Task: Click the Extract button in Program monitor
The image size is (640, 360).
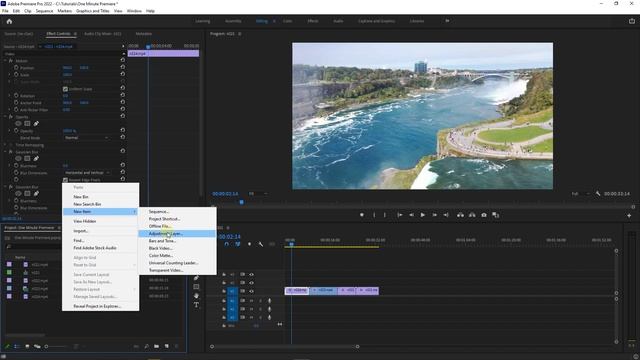Action: click(x=472, y=215)
